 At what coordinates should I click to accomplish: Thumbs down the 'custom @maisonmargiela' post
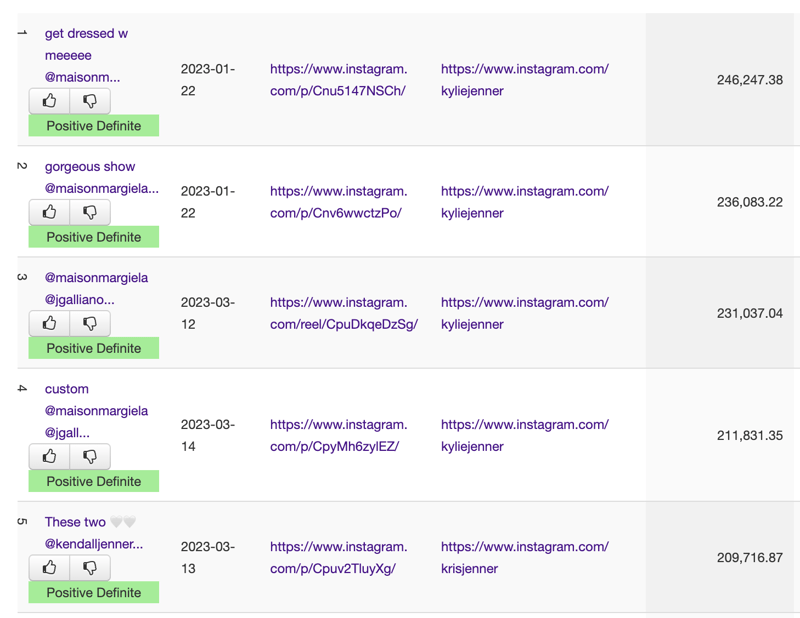click(90, 457)
